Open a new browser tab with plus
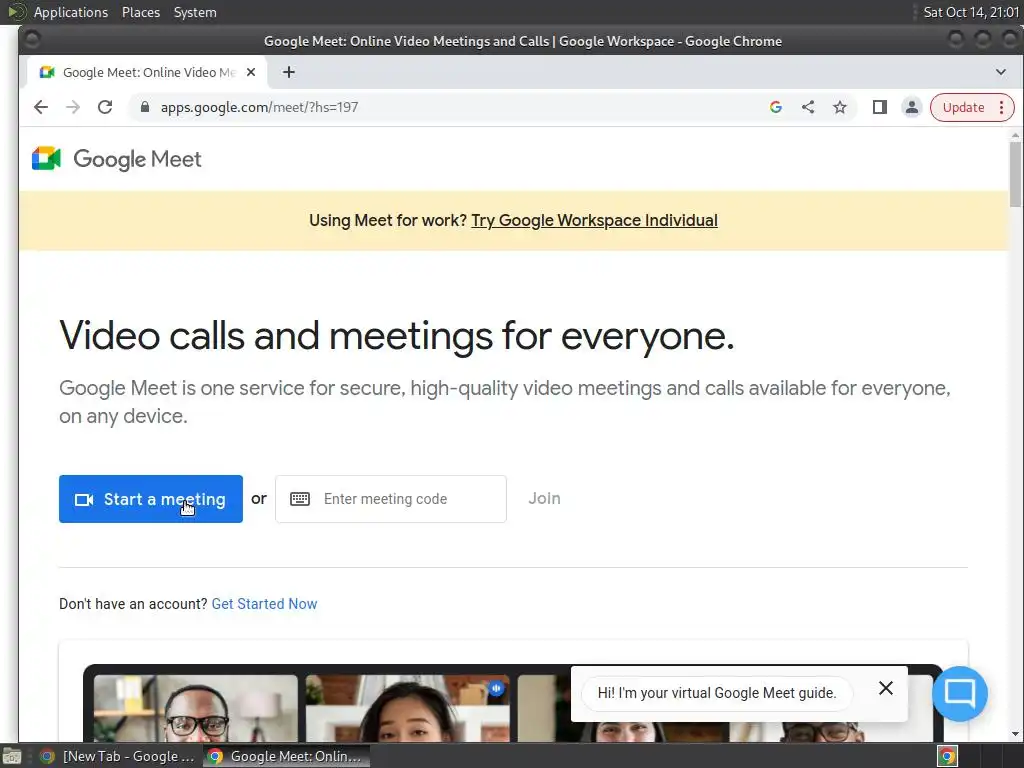 (289, 72)
